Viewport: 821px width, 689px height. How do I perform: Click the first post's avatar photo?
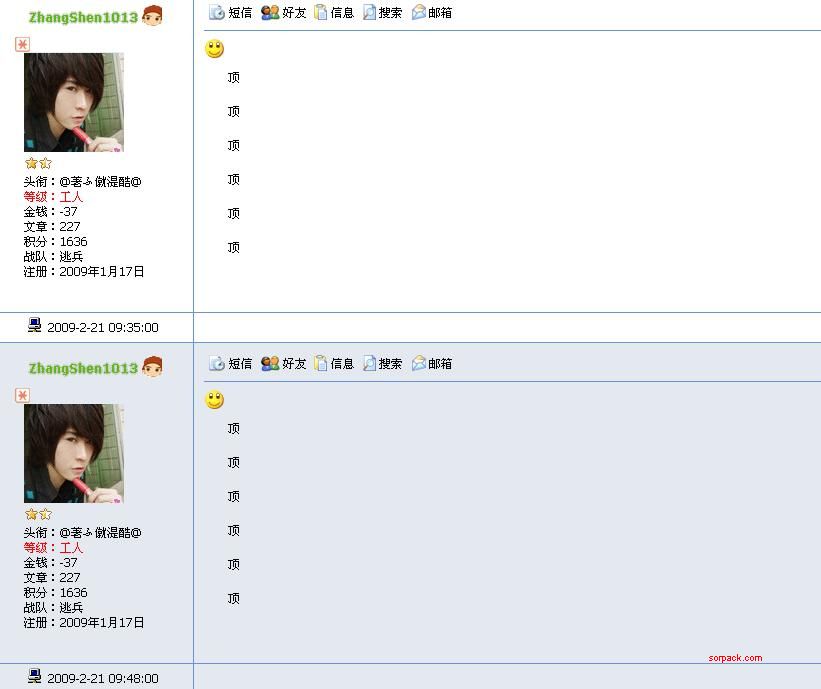pyautogui.click(x=74, y=102)
